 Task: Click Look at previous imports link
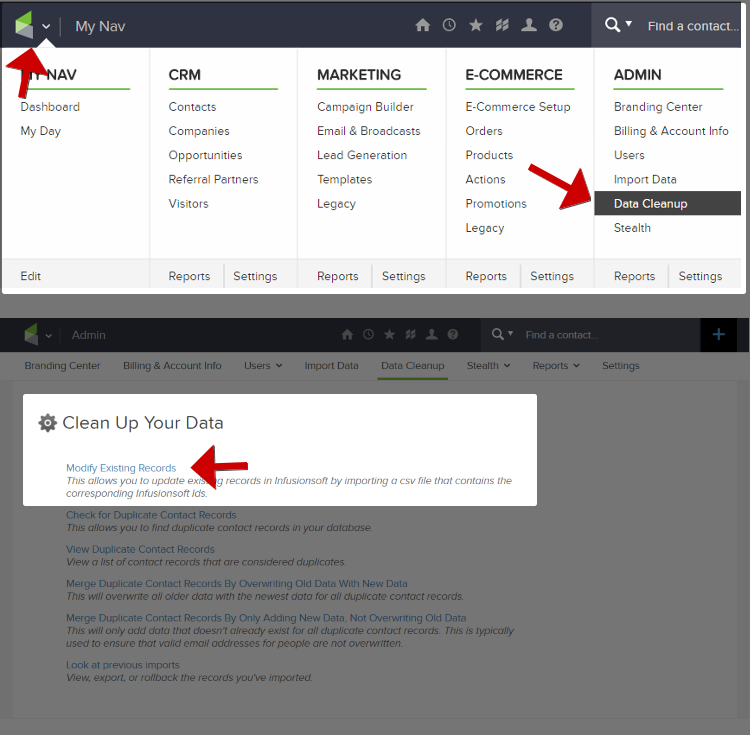click(x=122, y=665)
